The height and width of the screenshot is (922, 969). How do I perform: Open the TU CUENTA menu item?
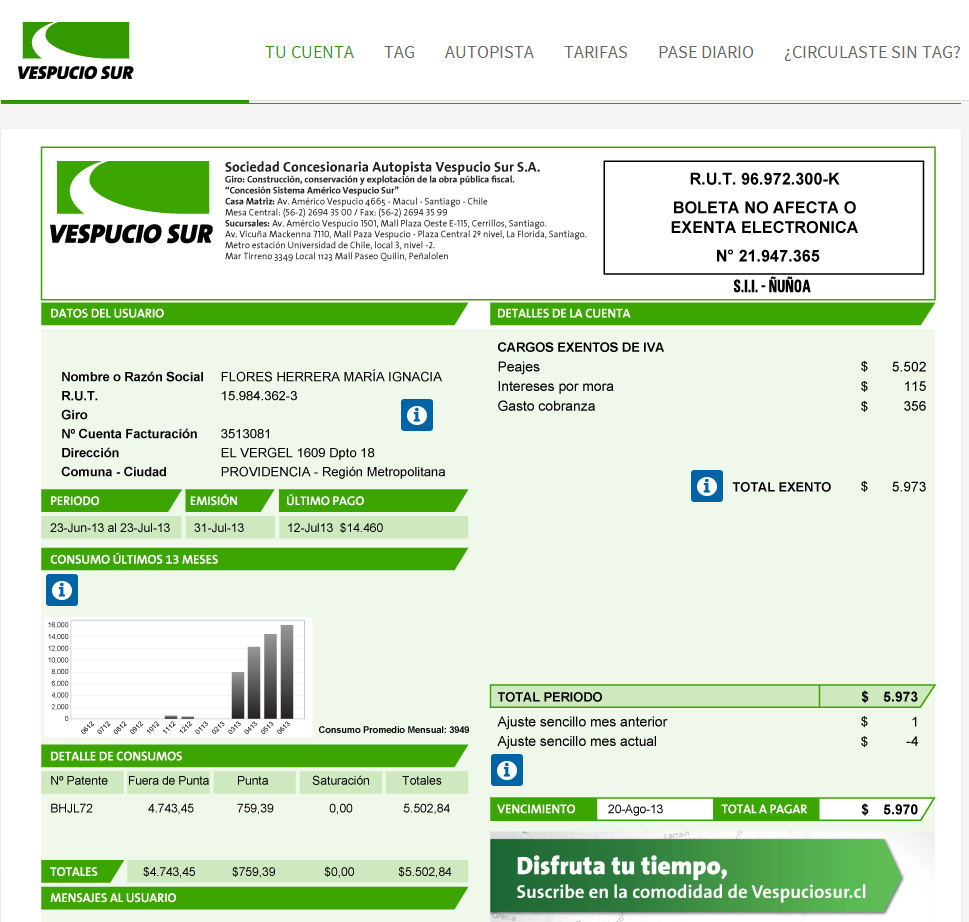[x=310, y=52]
